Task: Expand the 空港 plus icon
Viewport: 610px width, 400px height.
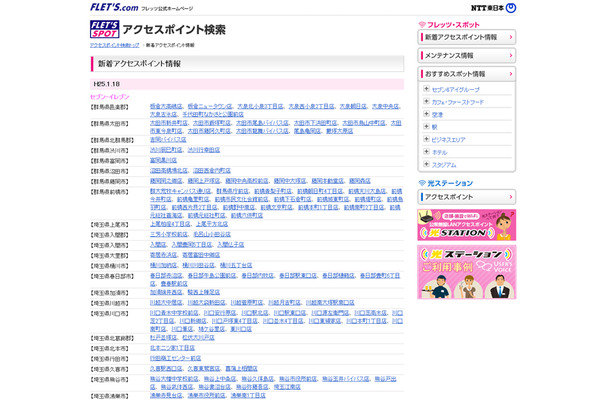Action: pos(426,114)
